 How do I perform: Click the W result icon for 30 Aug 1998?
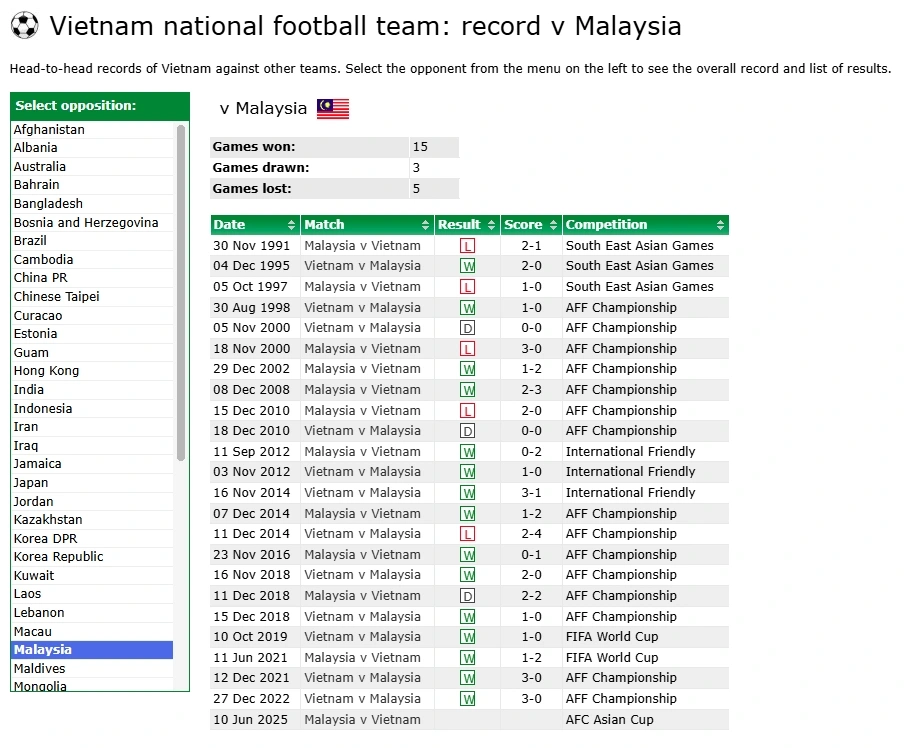pyautogui.click(x=468, y=308)
